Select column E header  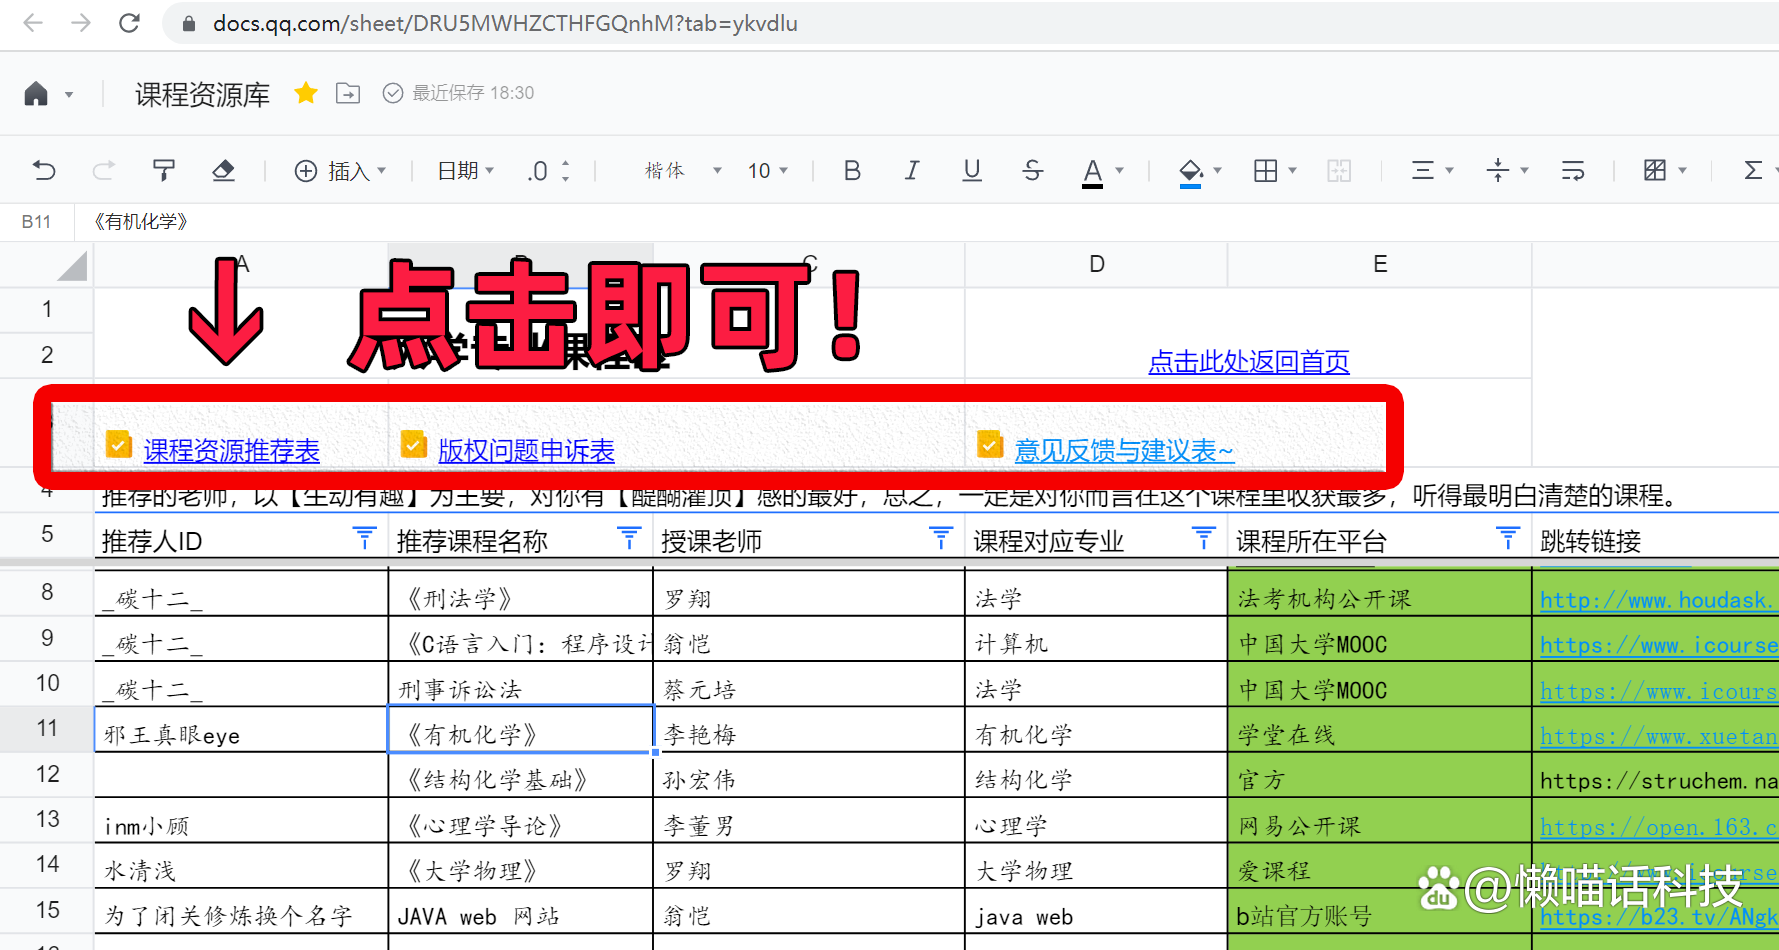click(1380, 264)
